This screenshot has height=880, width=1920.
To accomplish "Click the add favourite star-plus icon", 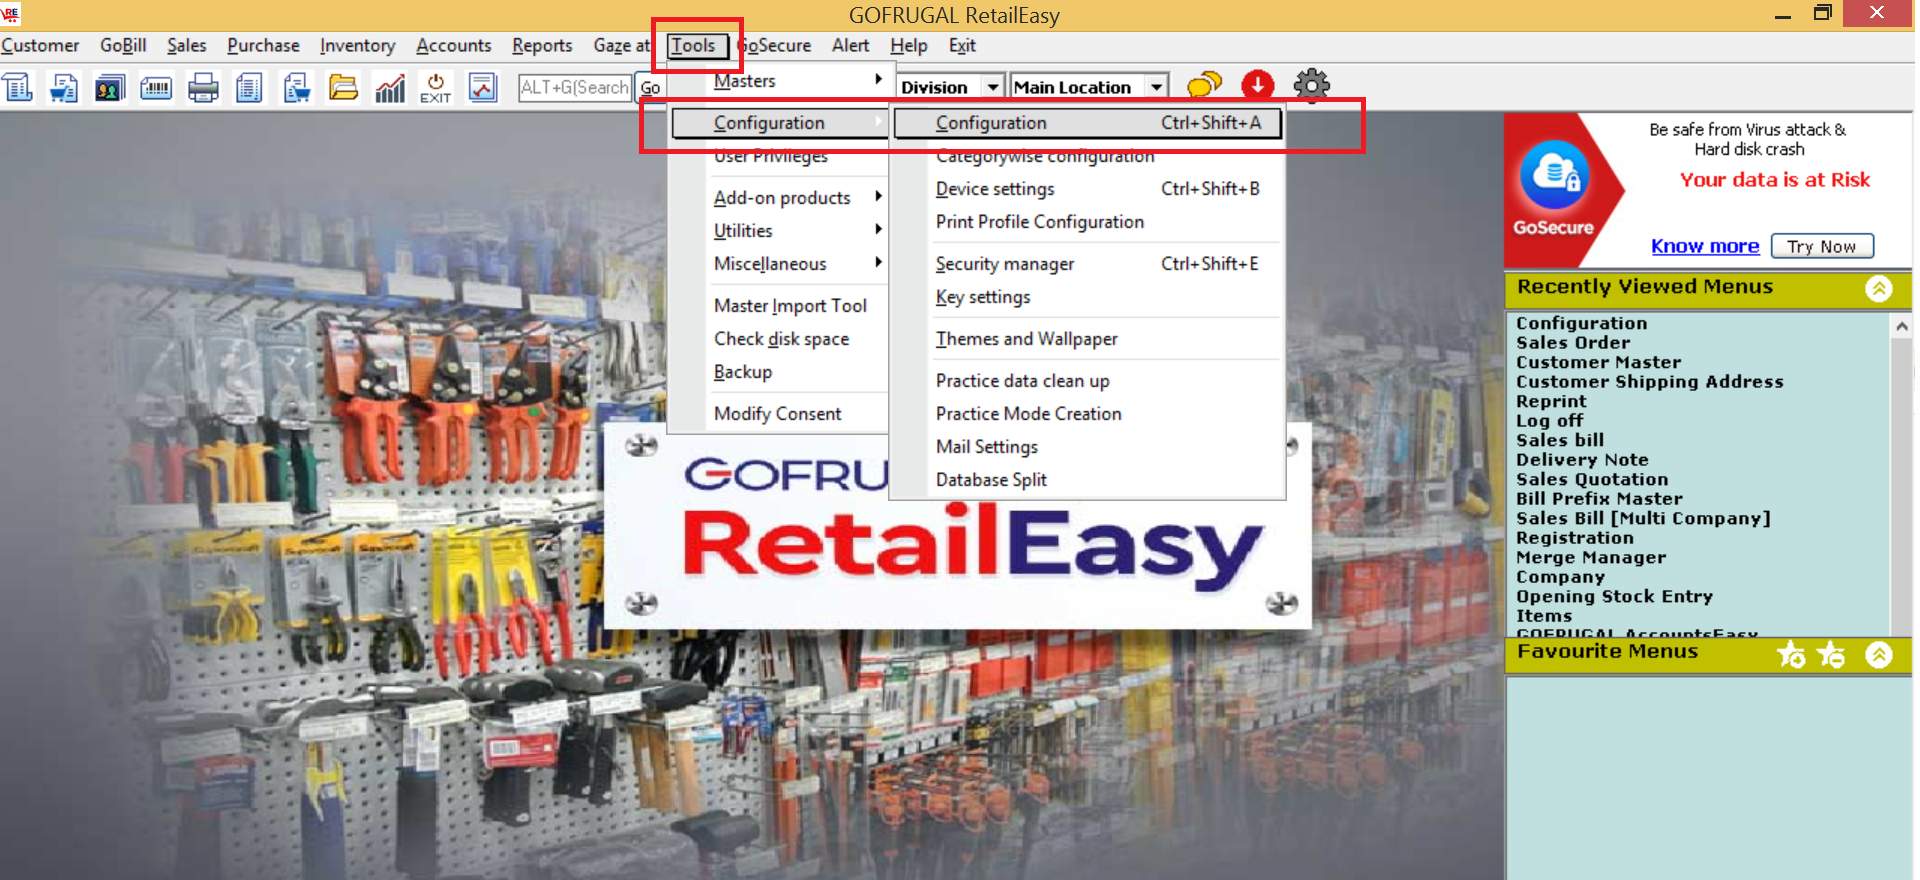I will (x=1791, y=654).
